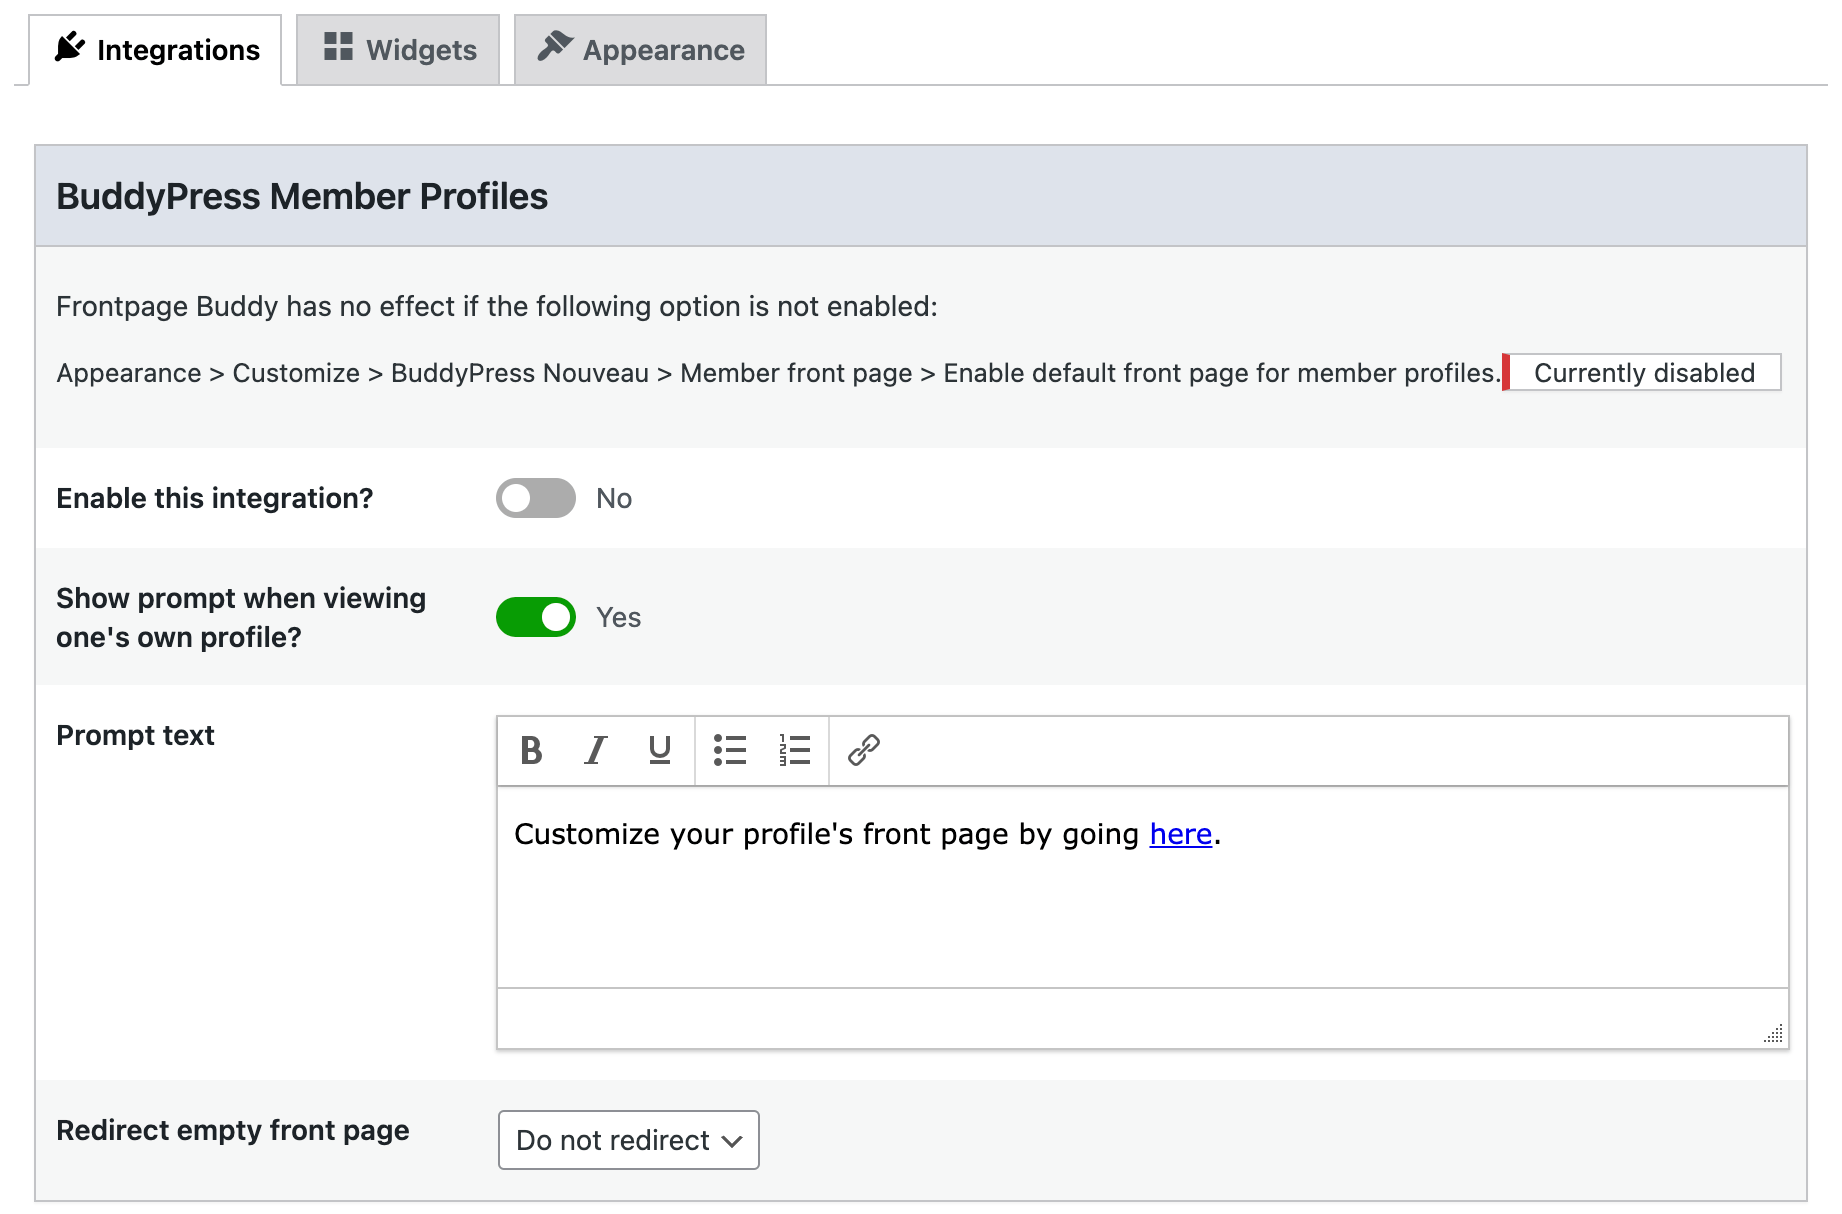This screenshot has width=1842, height=1214.
Task: Insert a numbered list
Action: (x=795, y=750)
